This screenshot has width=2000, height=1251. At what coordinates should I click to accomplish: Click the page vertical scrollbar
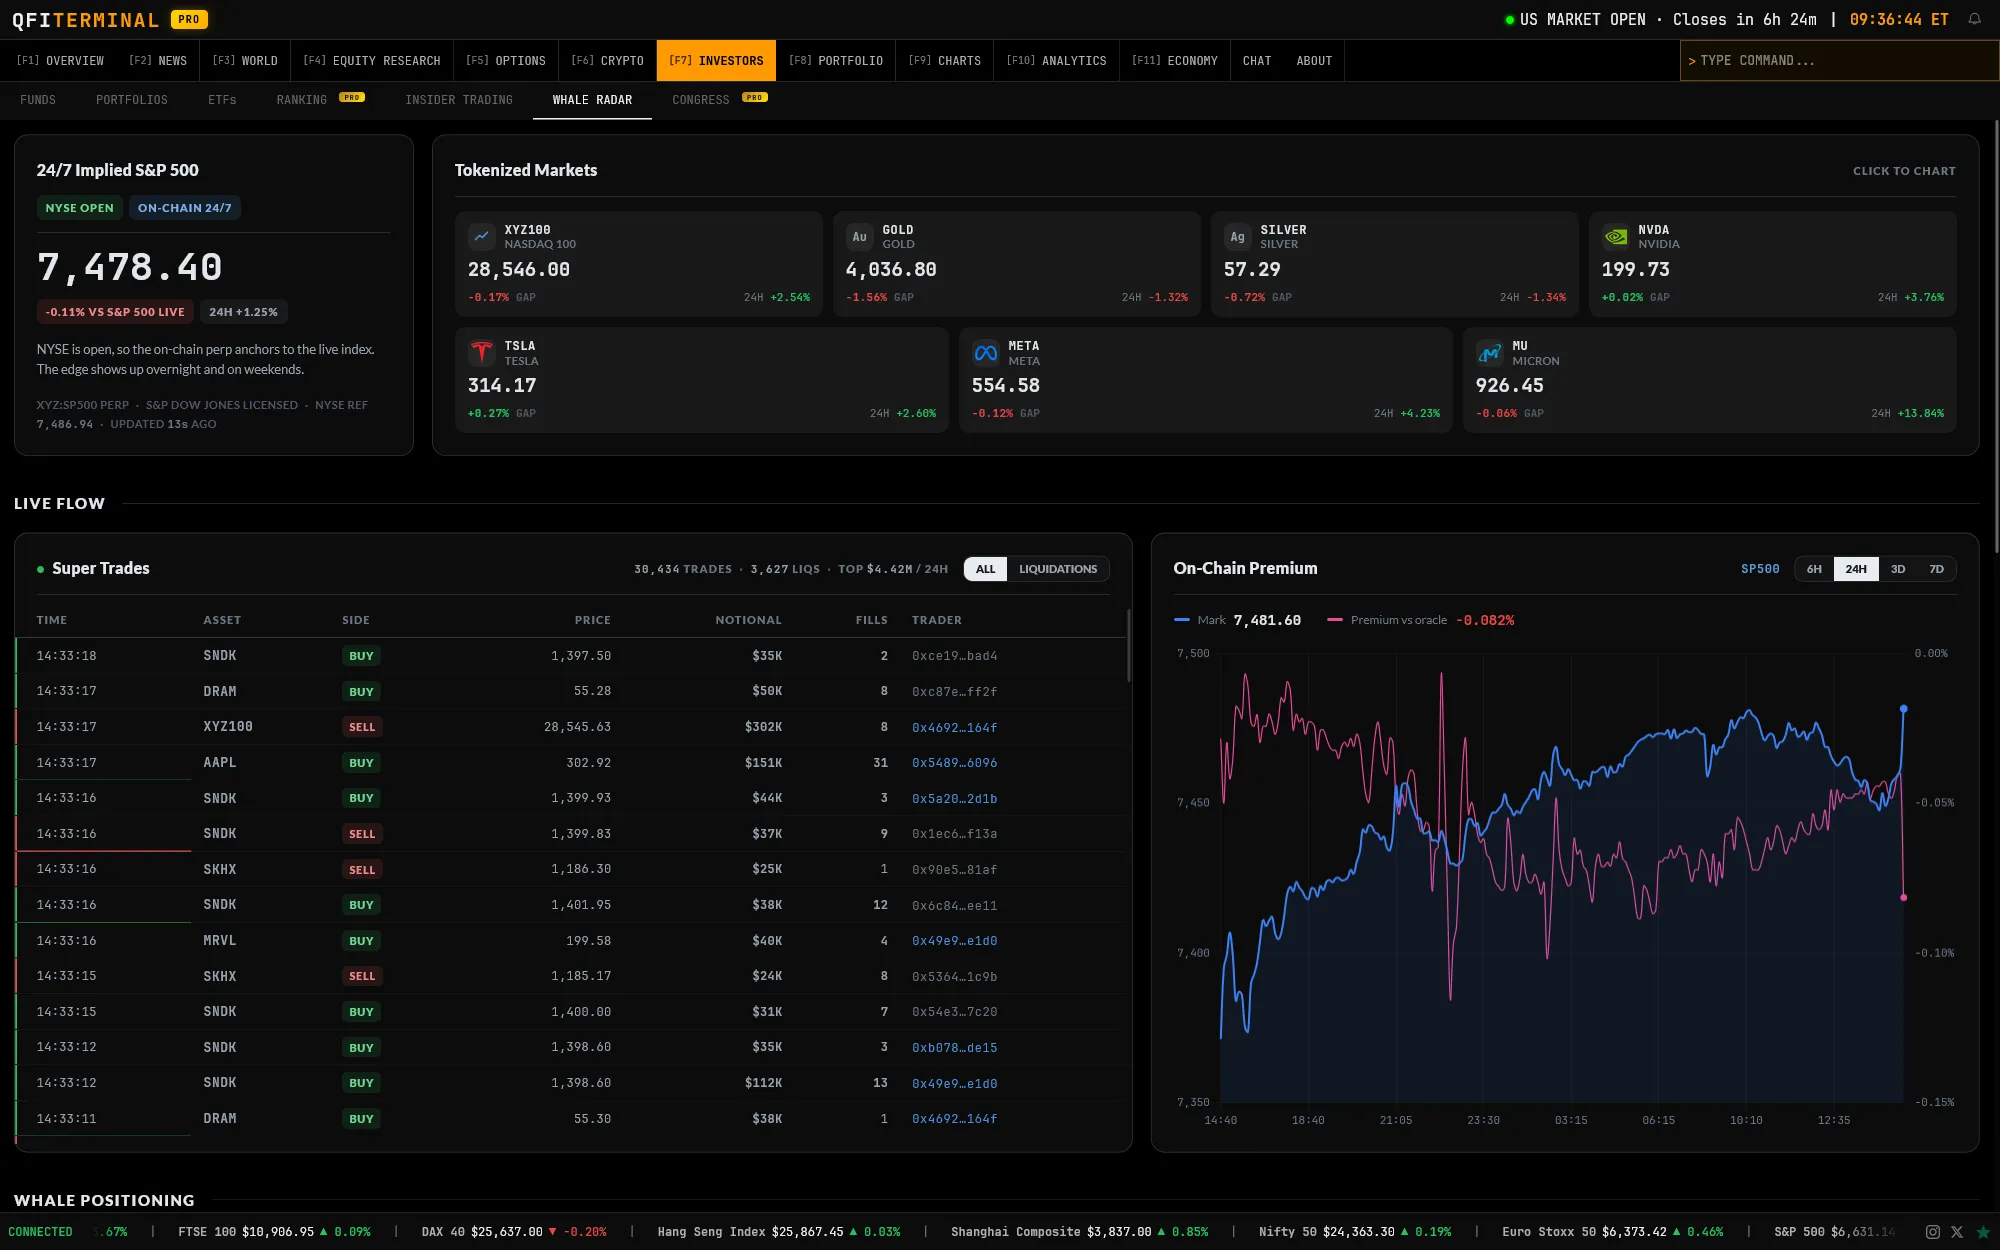point(1996,335)
